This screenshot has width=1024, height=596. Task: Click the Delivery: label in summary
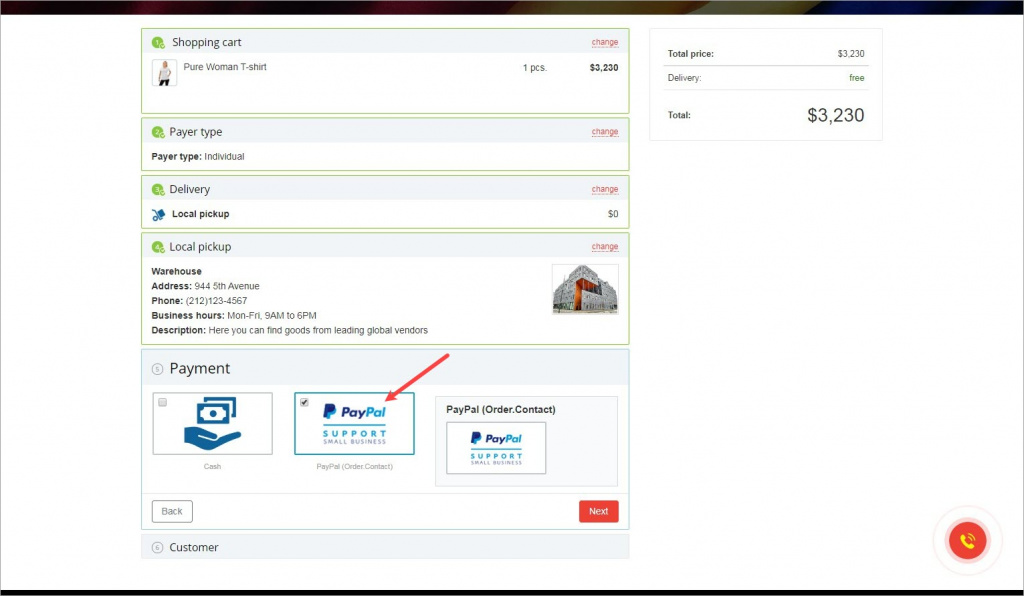pyautogui.click(x=684, y=78)
